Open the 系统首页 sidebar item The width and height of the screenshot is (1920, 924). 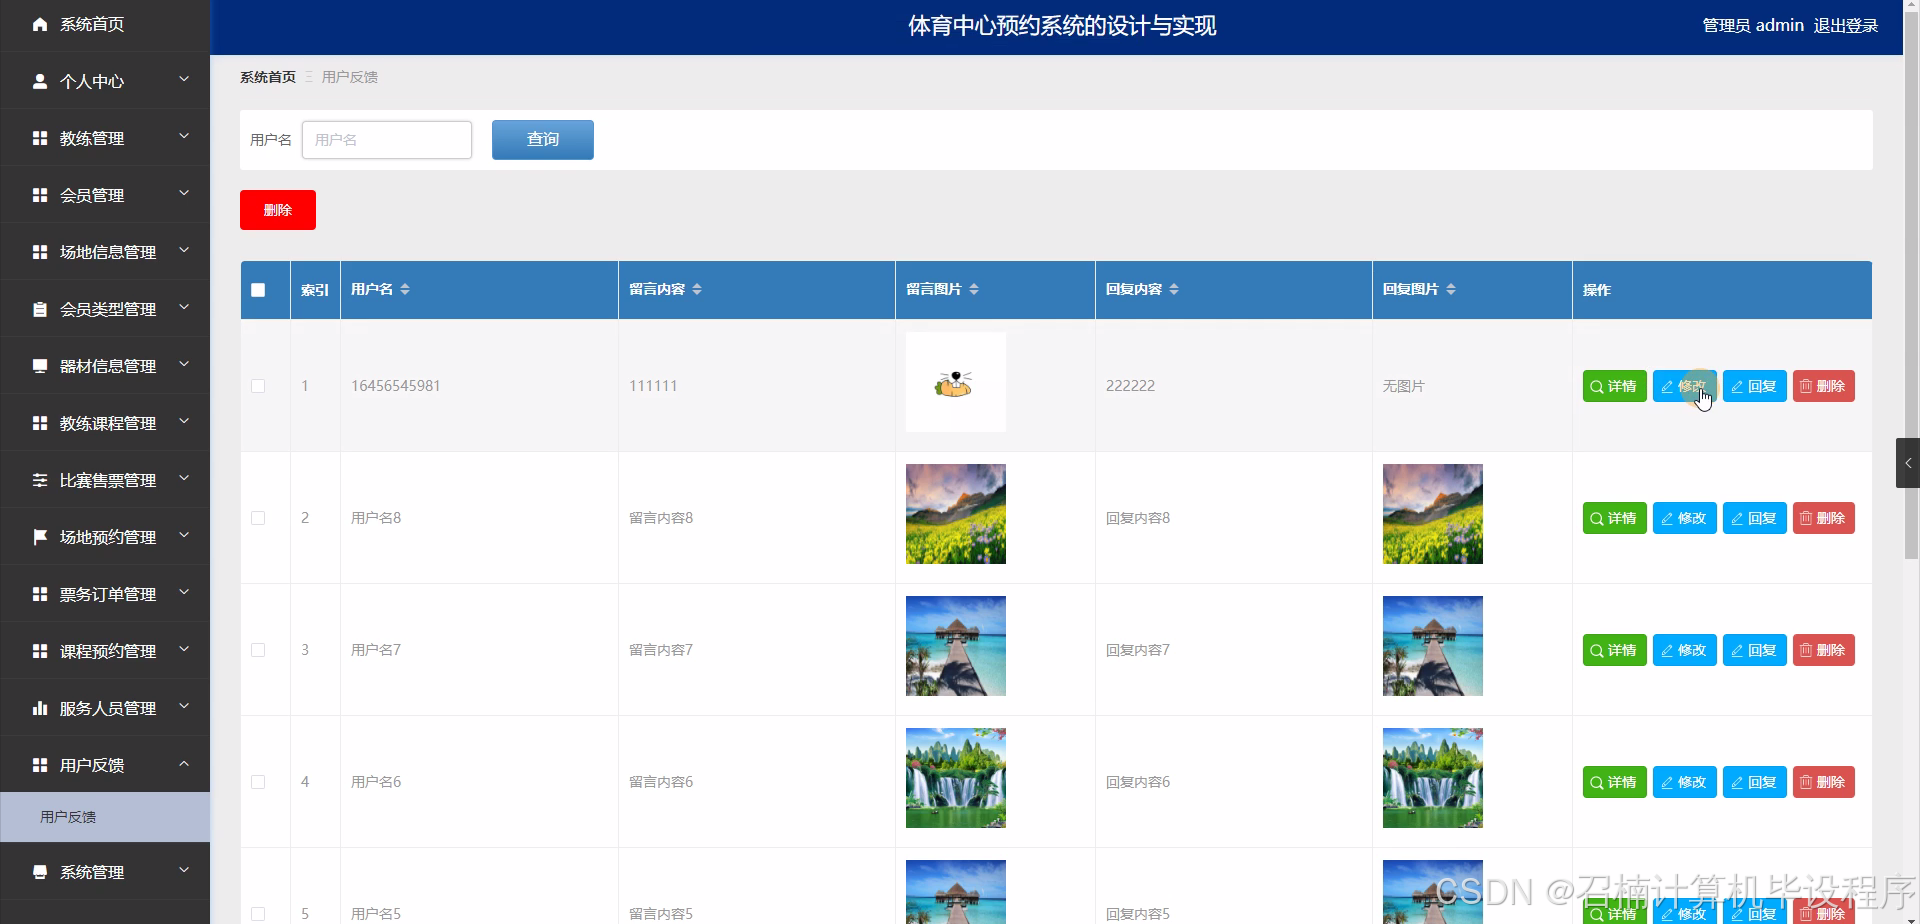(x=105, y=24)
